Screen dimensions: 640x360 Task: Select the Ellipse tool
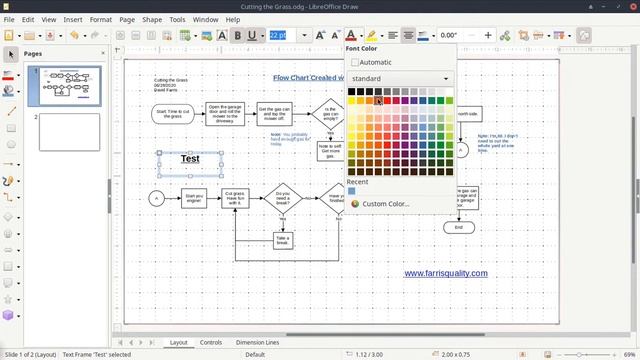click(x=11, y=144)
